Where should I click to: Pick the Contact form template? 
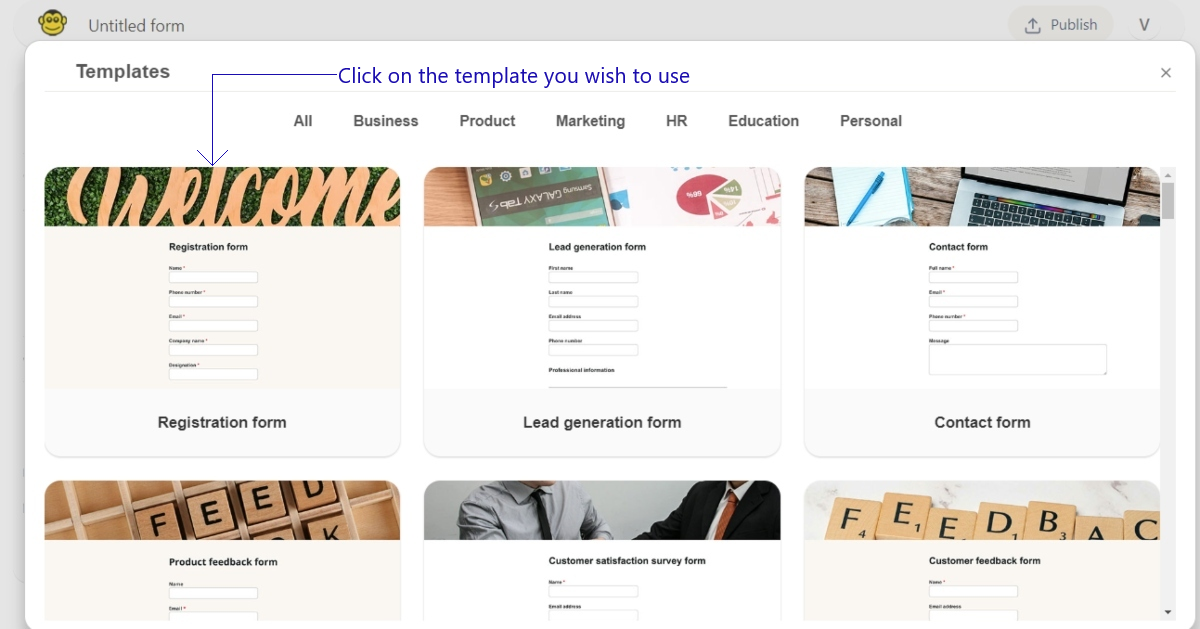[x=982, y=310]
